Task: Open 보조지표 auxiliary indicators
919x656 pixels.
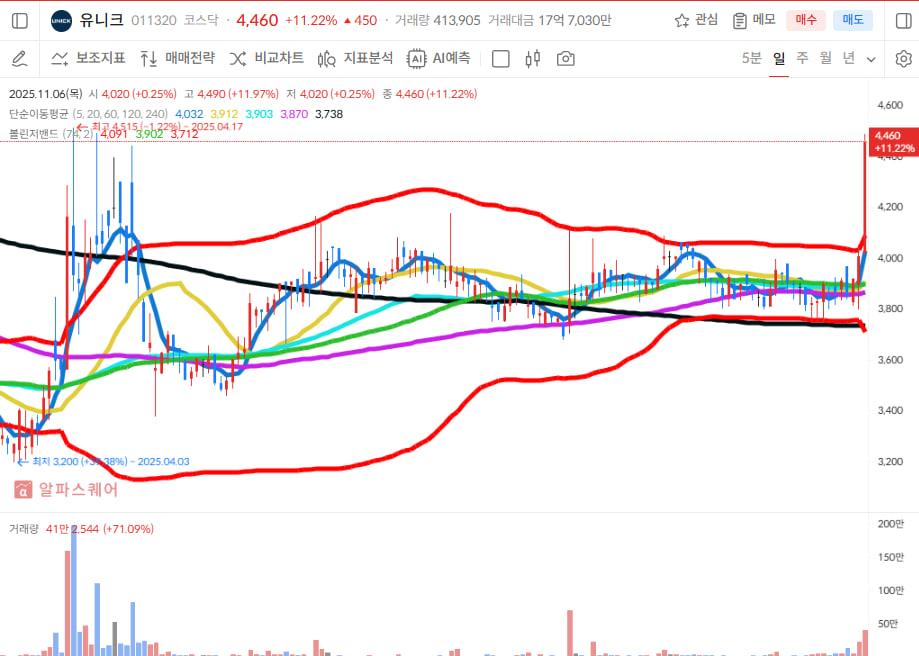Action: [88, 59]
